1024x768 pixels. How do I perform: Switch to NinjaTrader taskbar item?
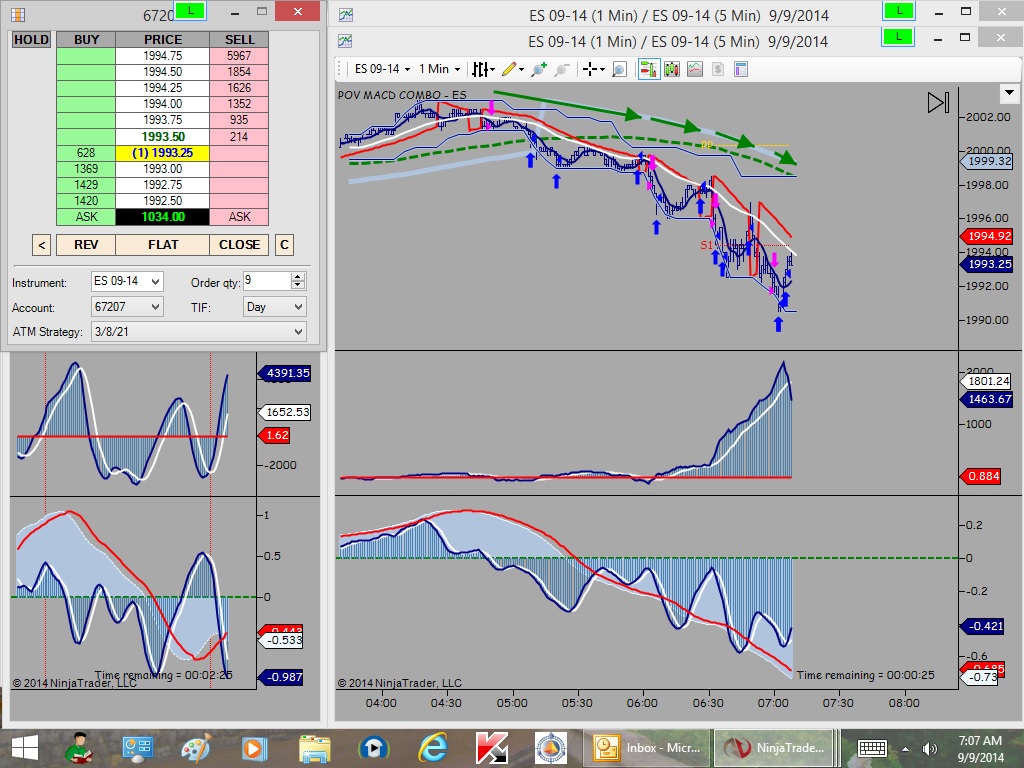pos(776,748)
